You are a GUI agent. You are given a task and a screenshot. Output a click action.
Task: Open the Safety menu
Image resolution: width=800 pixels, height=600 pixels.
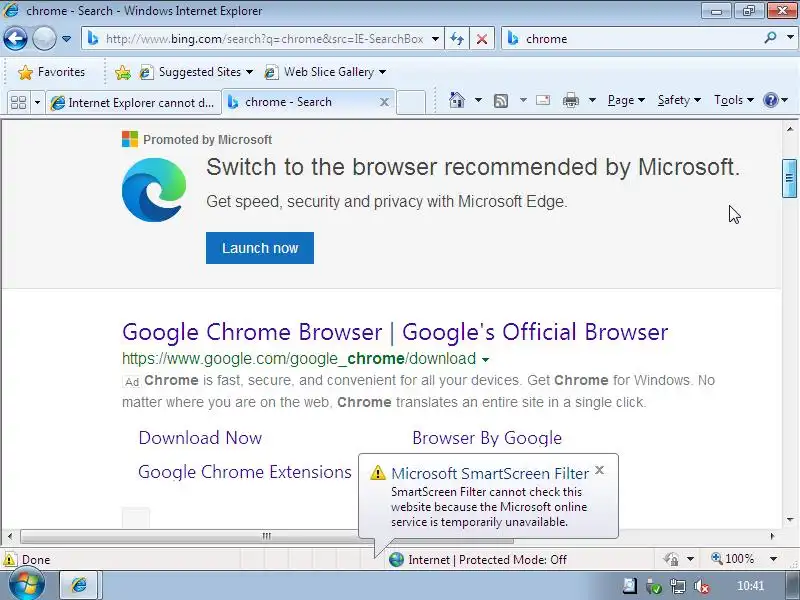pyautogui.click(x=679, y=100)
